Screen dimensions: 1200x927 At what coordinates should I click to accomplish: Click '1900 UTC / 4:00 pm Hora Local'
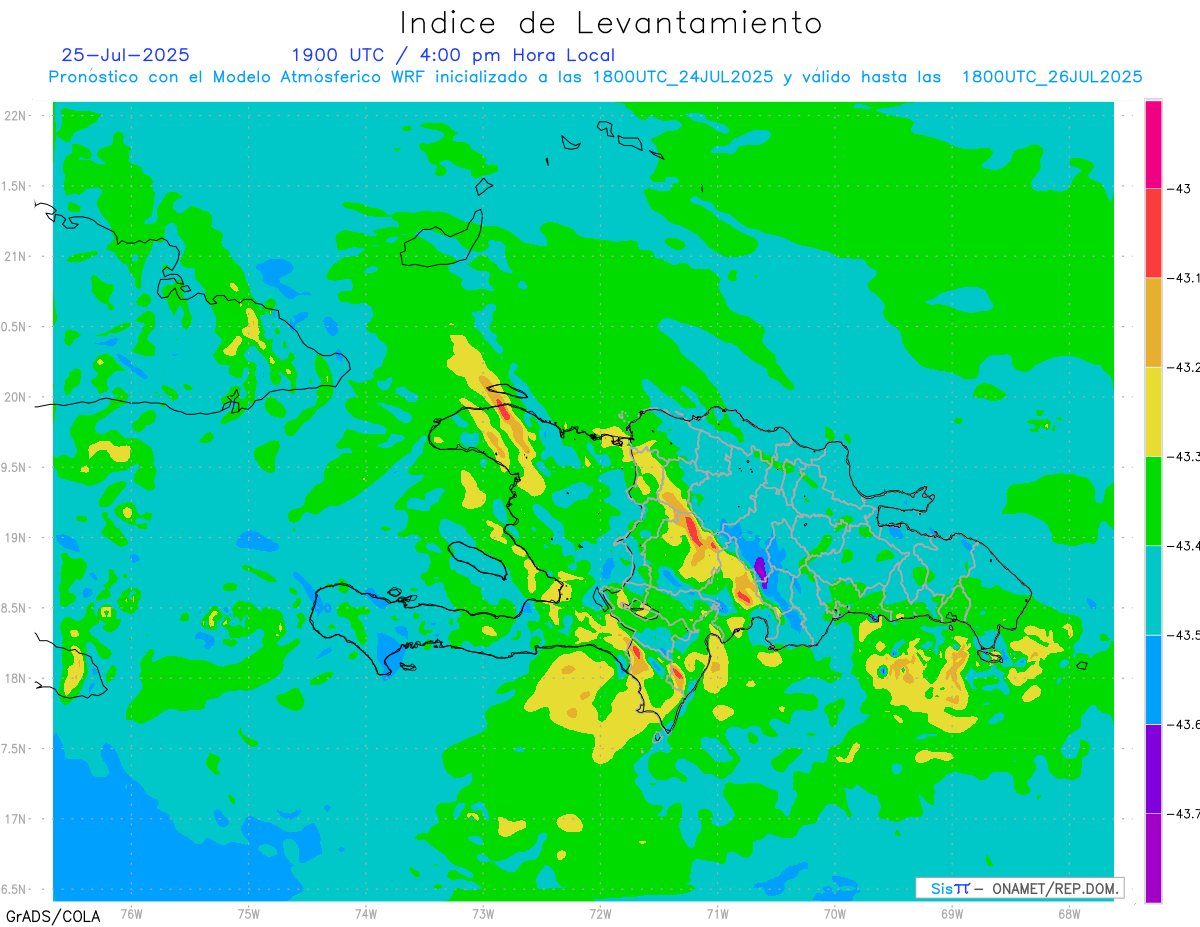click(453, 55)
